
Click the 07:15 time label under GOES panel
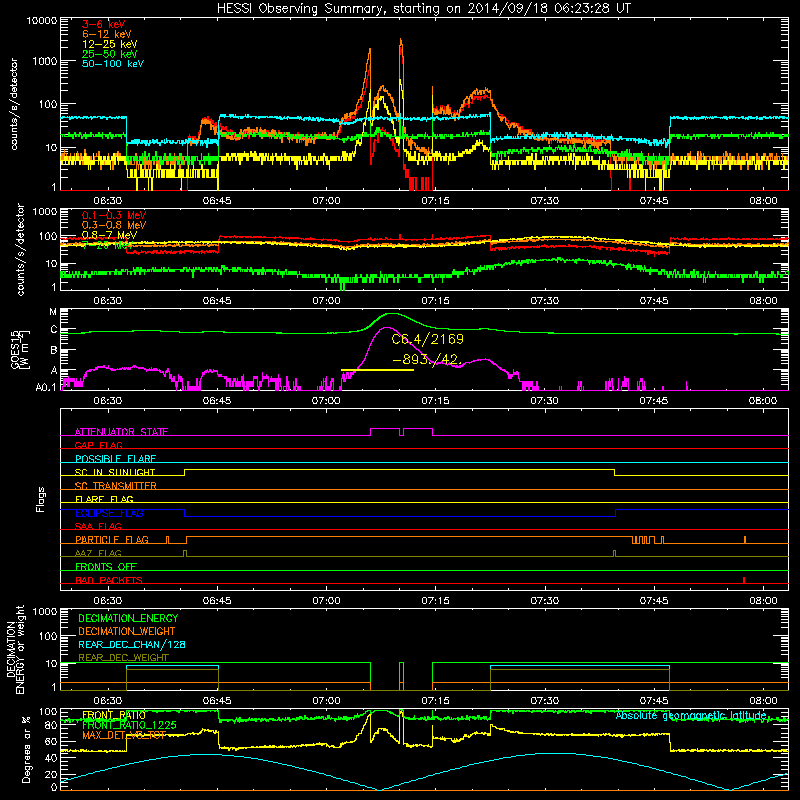(435, 401)
